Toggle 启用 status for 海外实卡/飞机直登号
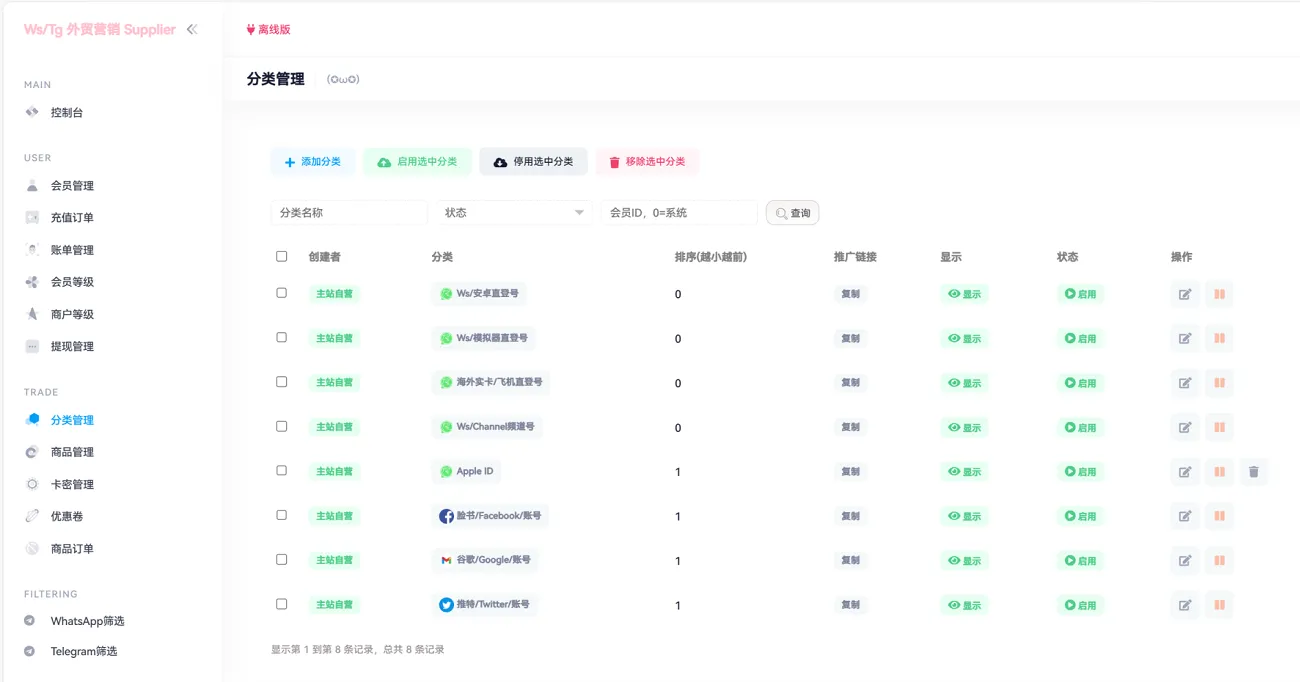This screenshot has width=1300, height=682. 1079,382
